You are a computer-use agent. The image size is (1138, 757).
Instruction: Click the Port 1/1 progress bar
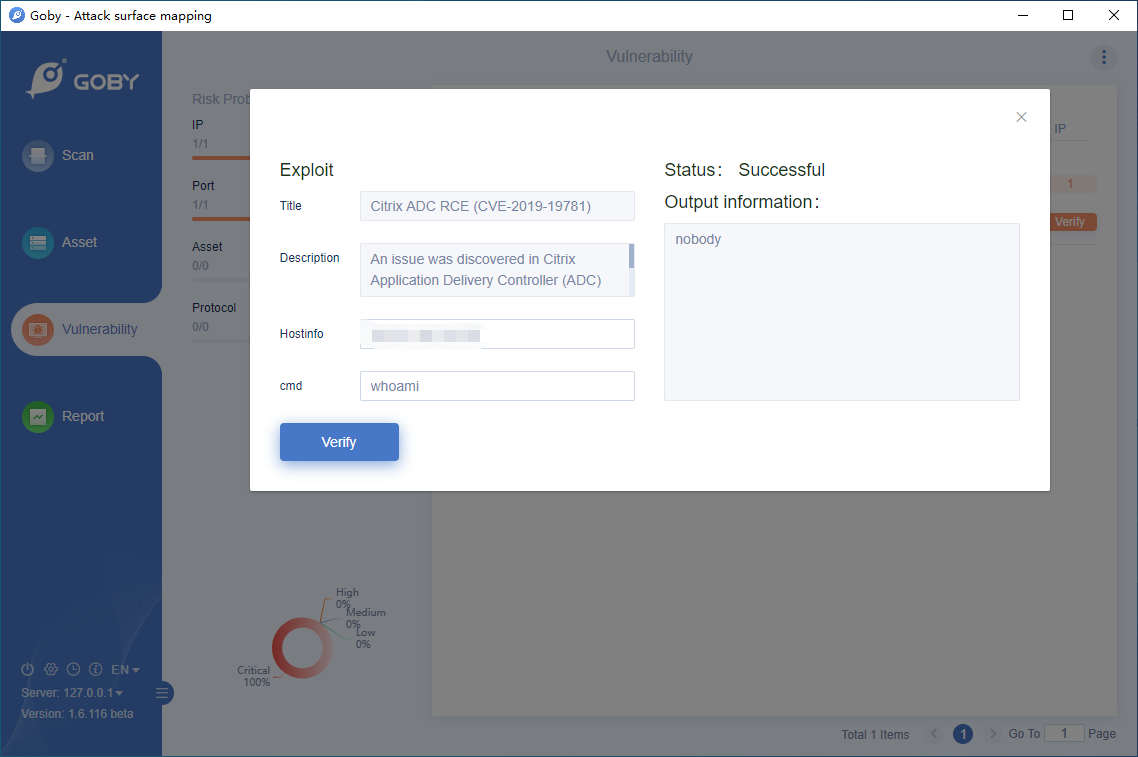click(x=221, y=218)
